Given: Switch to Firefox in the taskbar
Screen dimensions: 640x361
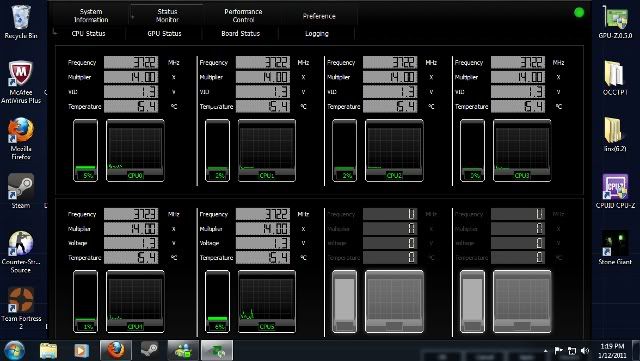Looking at the screenshot, I should (116, 350).
